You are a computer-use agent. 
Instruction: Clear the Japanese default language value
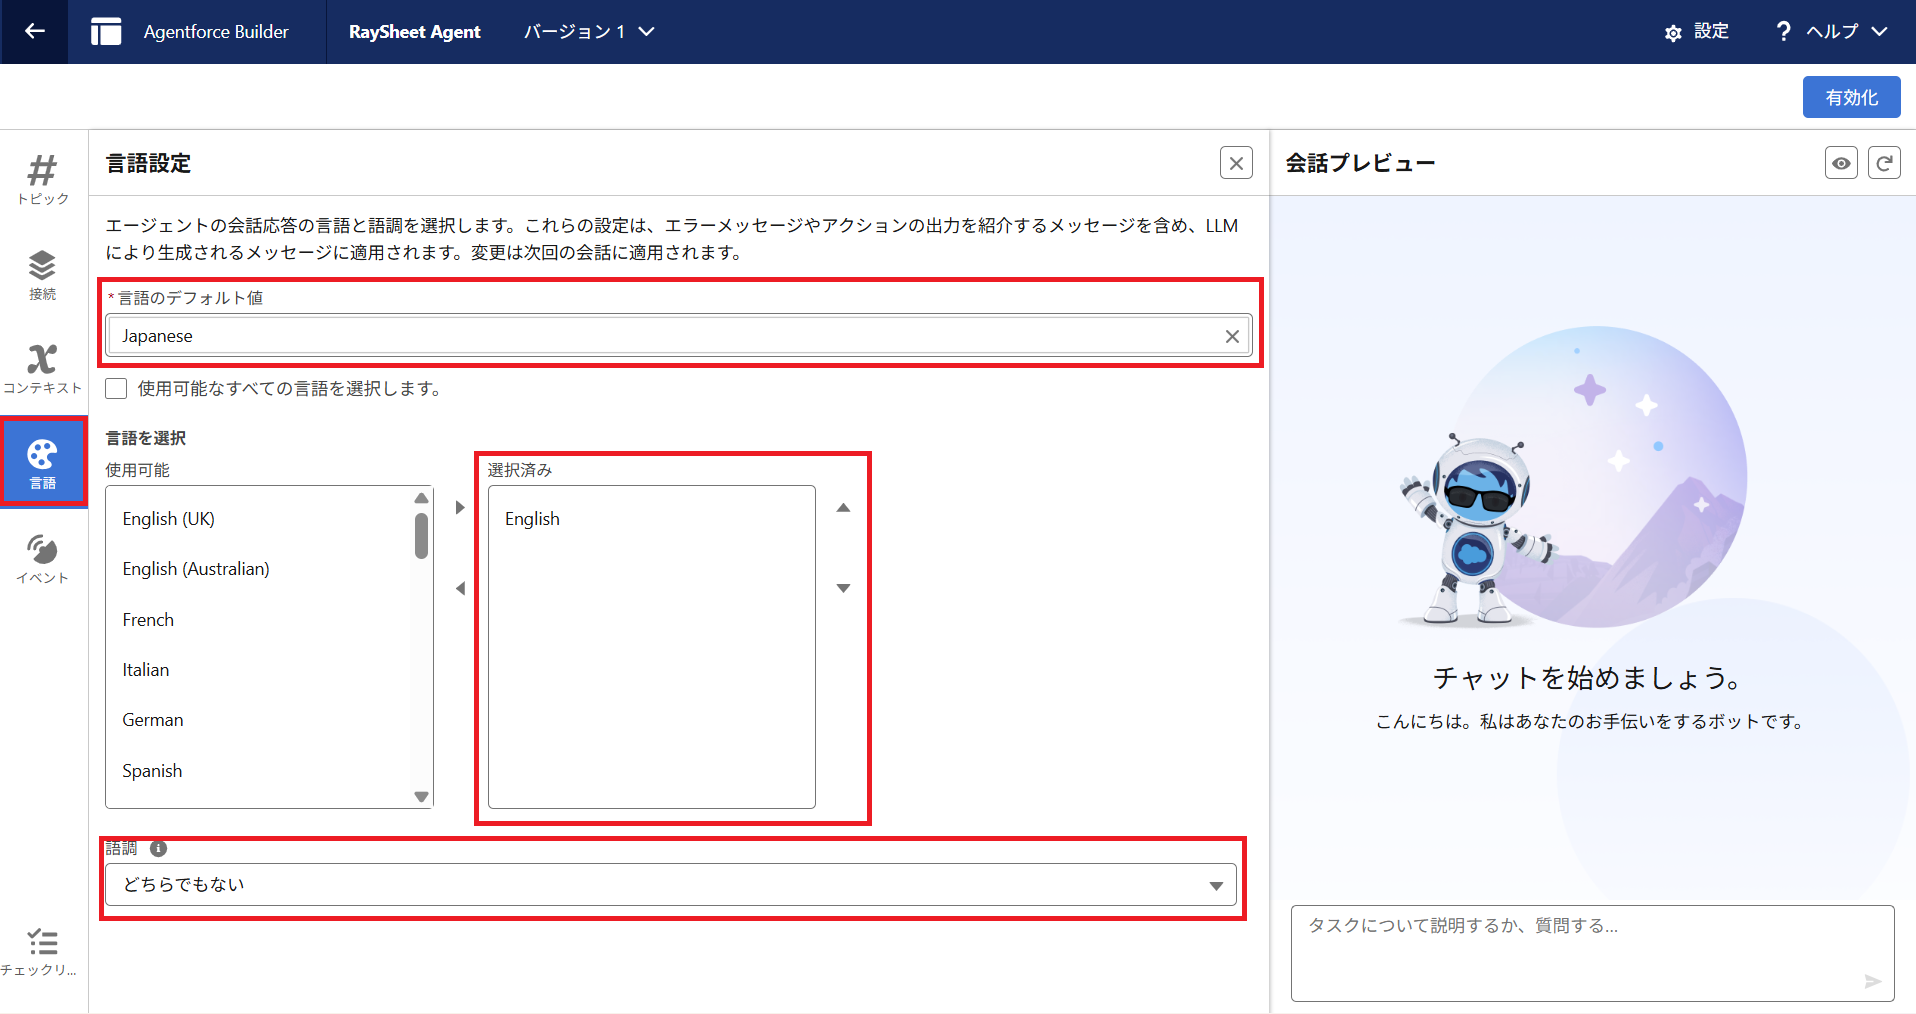tap(1232, 337)
